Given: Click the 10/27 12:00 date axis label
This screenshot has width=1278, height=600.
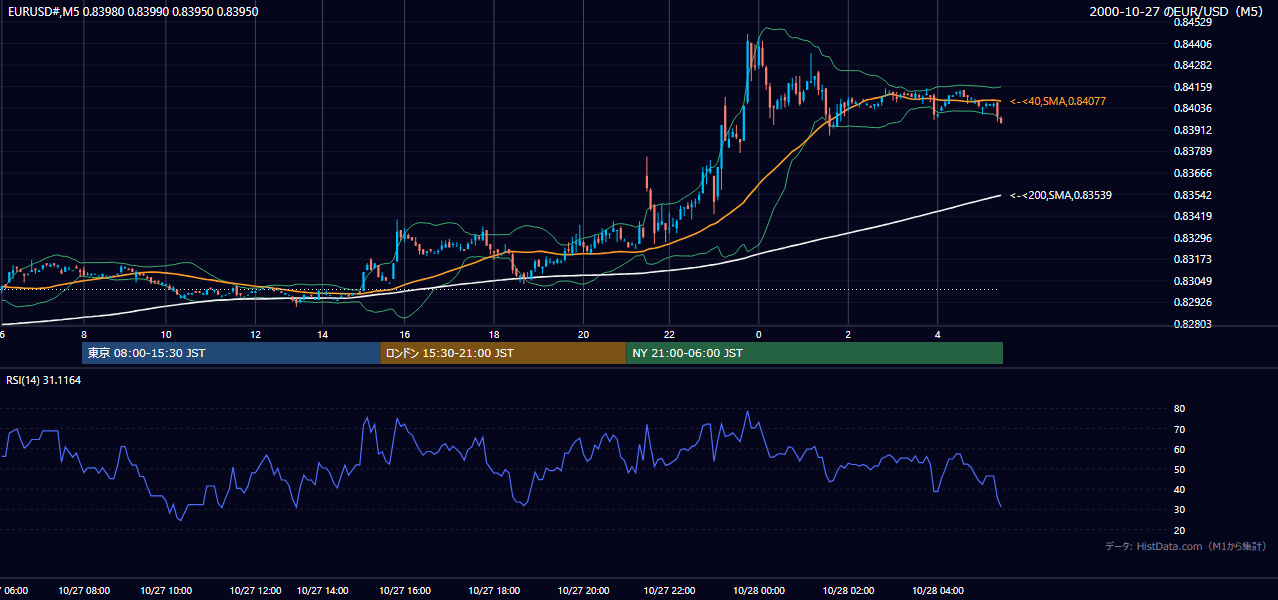Looking at the screenshot, I should pos(255,590).
